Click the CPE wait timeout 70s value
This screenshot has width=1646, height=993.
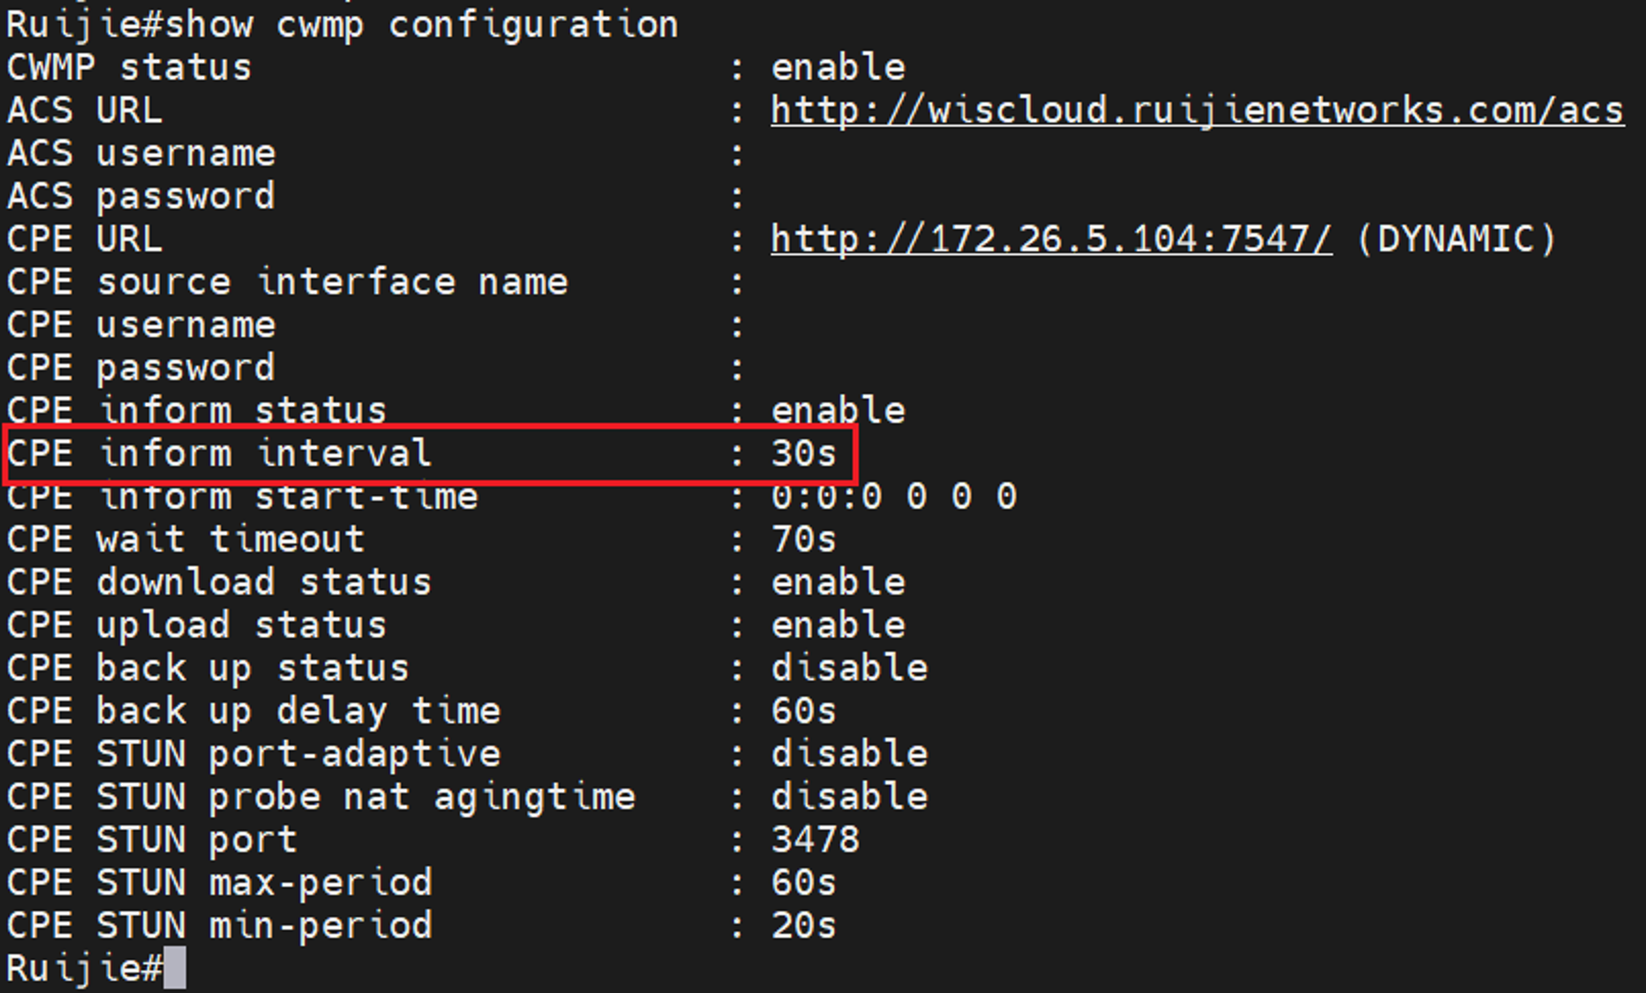[x=804, y=539]
